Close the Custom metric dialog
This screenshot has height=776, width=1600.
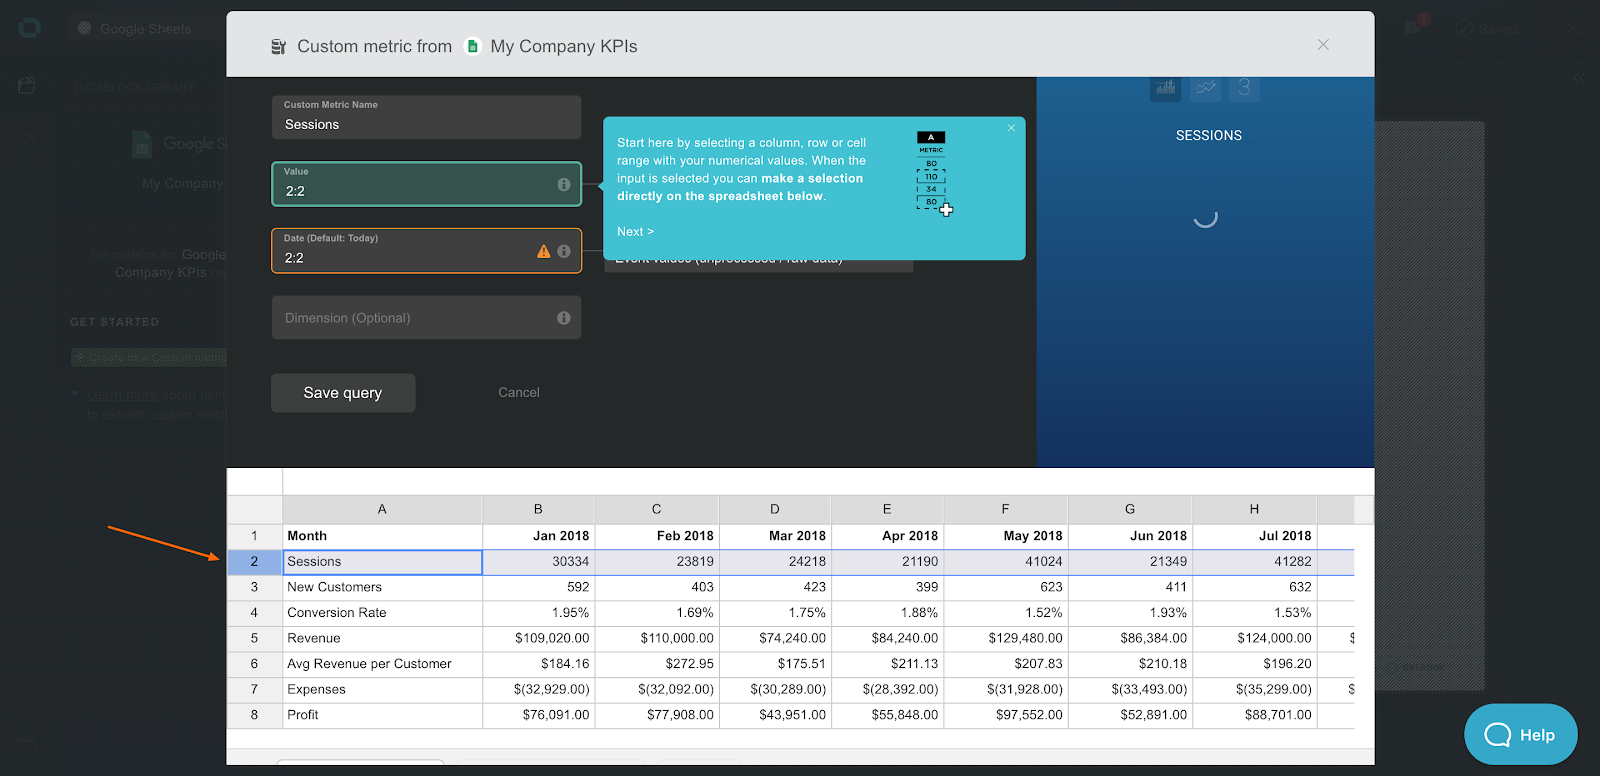(1323, 45)
